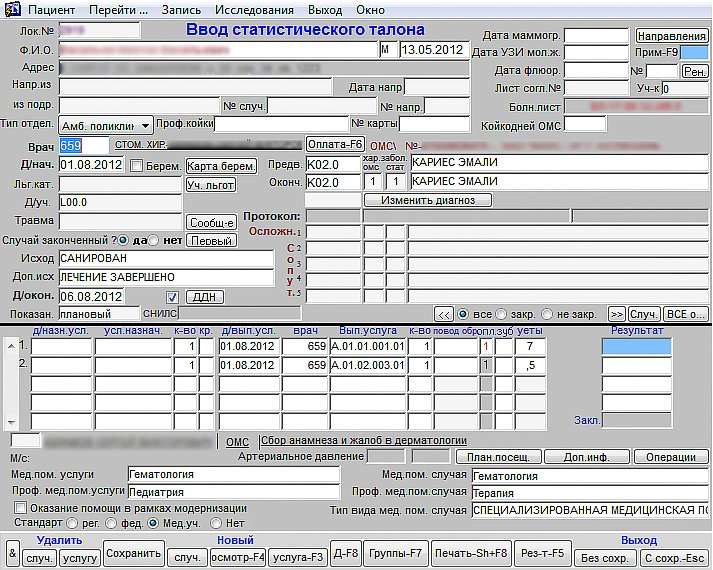Viewport: 713px width, 570px height.
Task: Click service code A.01.01.001.01 cell
Action: 367,346
